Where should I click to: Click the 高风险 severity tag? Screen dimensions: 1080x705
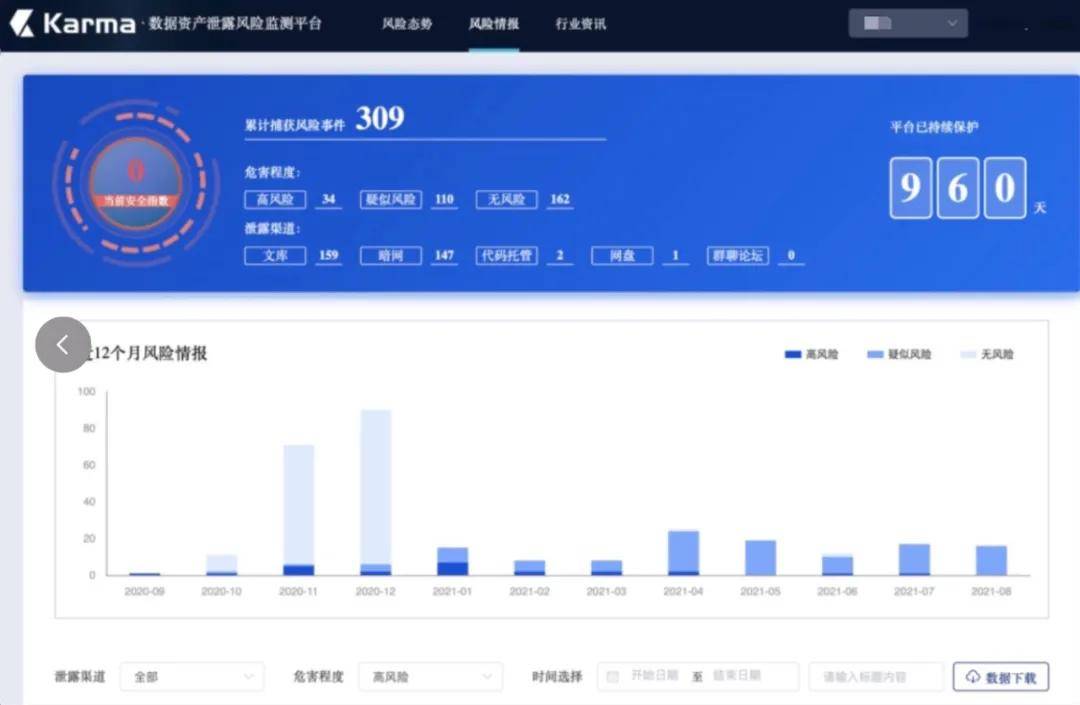tap(275, 199)
